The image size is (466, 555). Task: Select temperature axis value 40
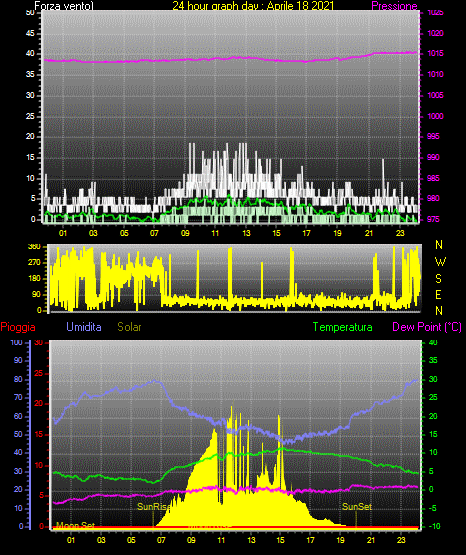pos(433,342)
